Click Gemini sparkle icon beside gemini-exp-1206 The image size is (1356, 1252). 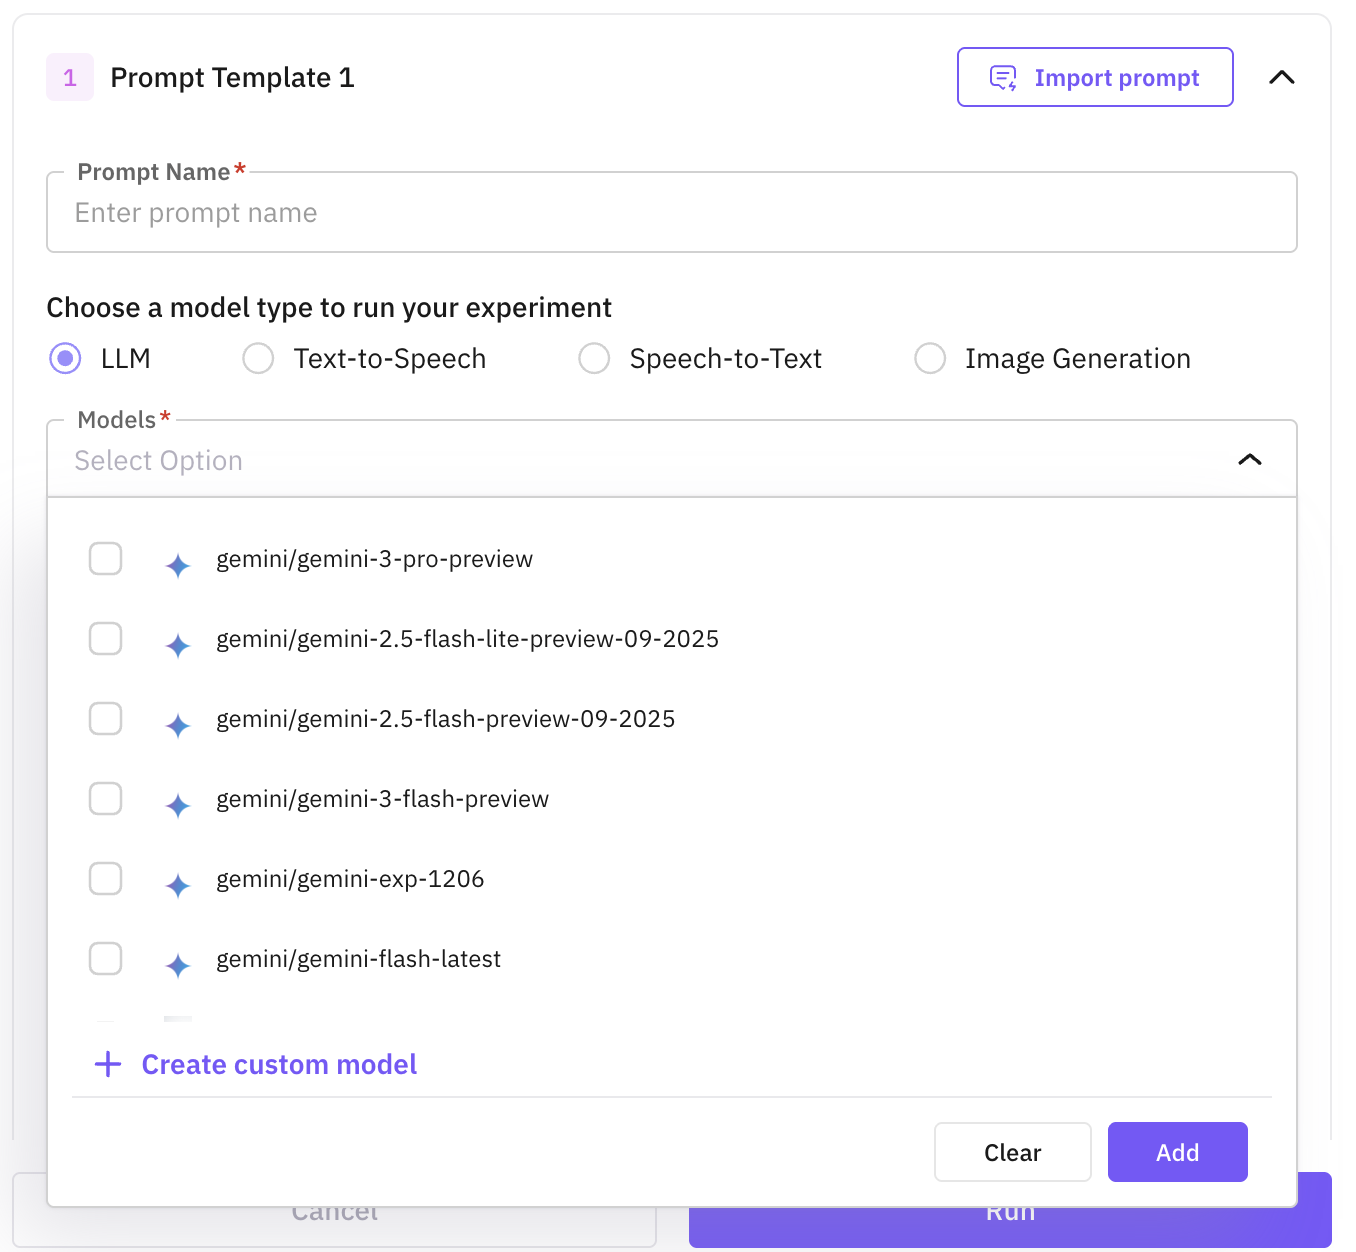178,885
